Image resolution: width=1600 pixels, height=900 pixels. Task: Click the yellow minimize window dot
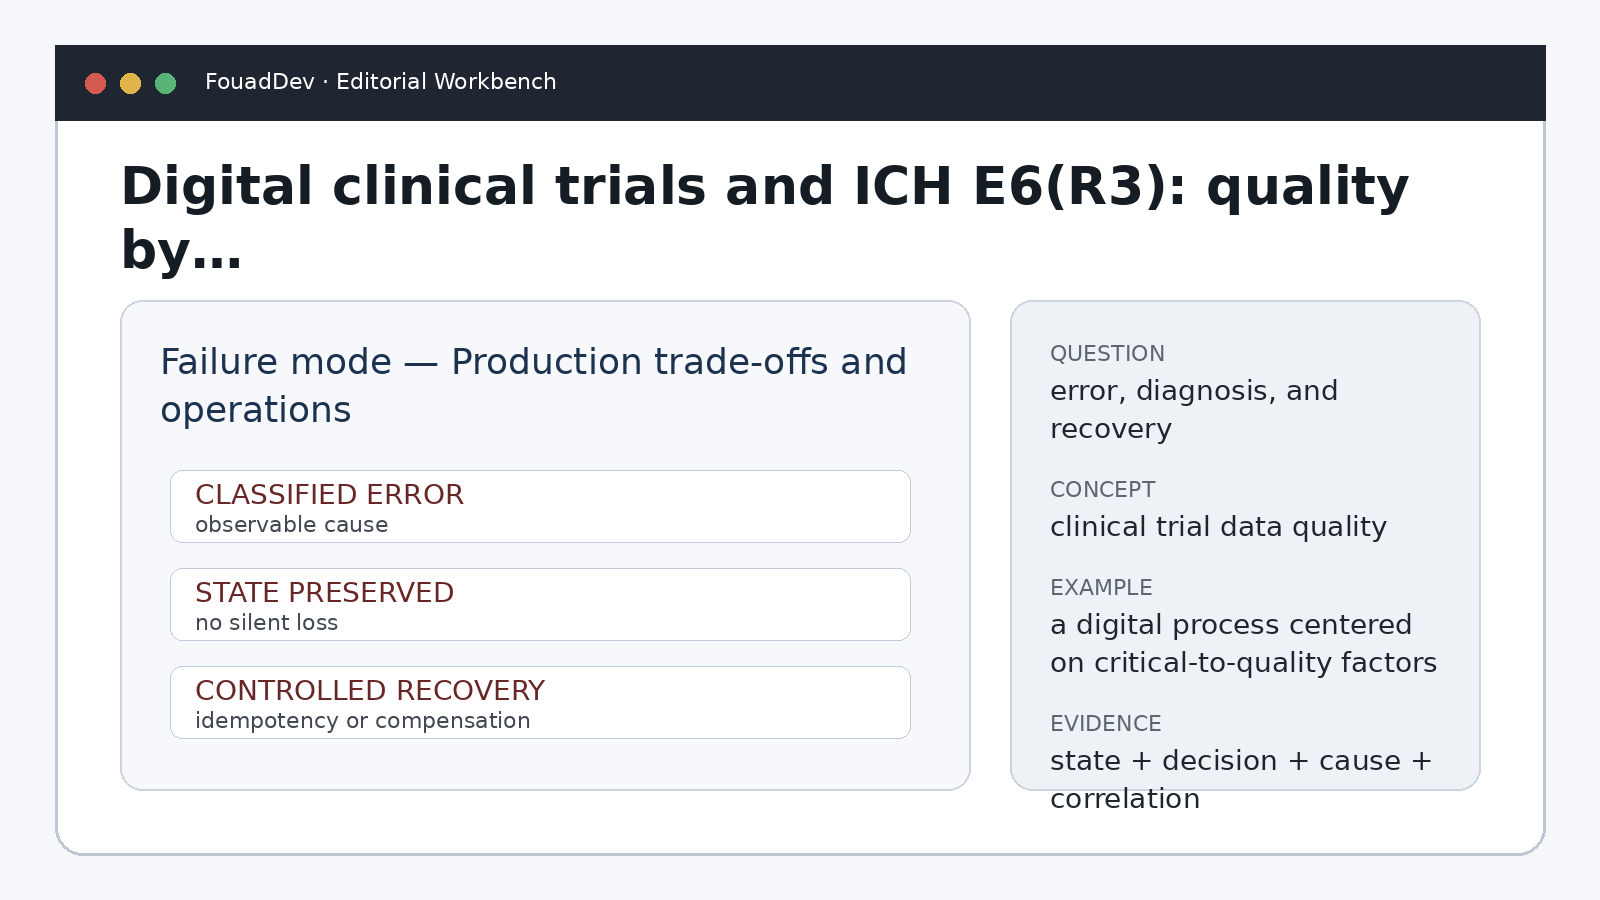tap(131, 83)
